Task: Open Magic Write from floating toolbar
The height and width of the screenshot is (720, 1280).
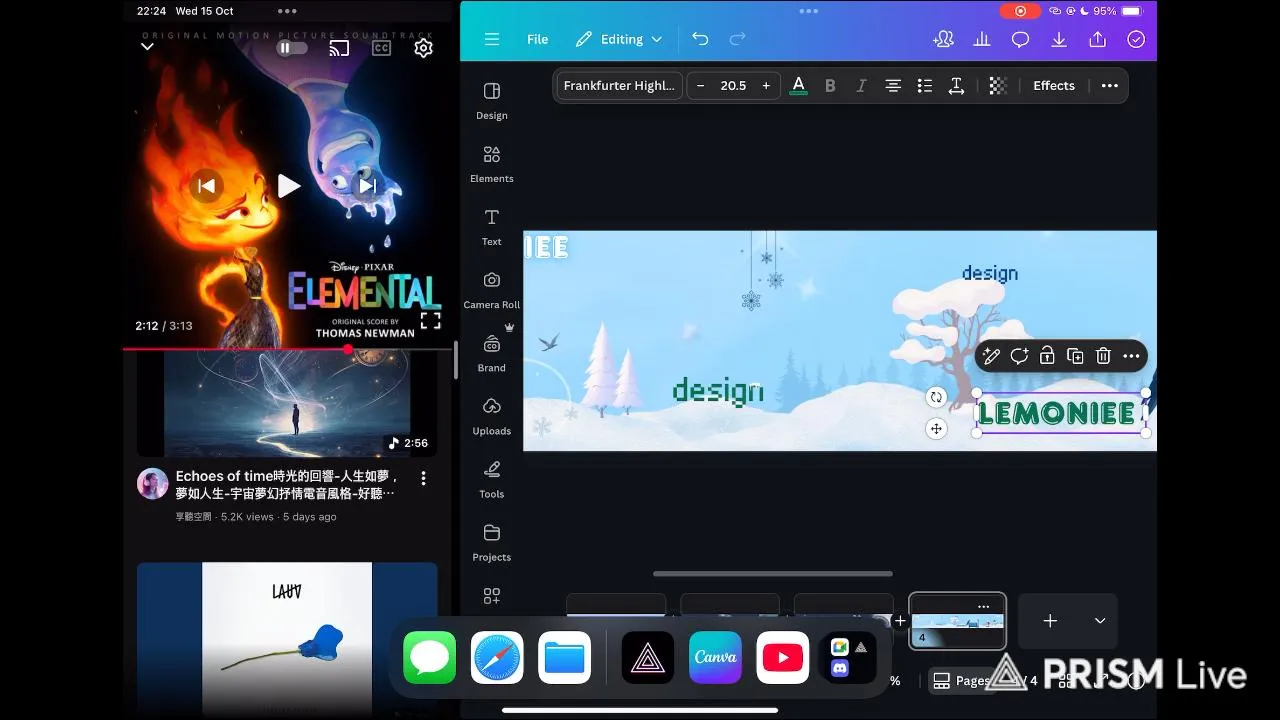Action: 991,356
